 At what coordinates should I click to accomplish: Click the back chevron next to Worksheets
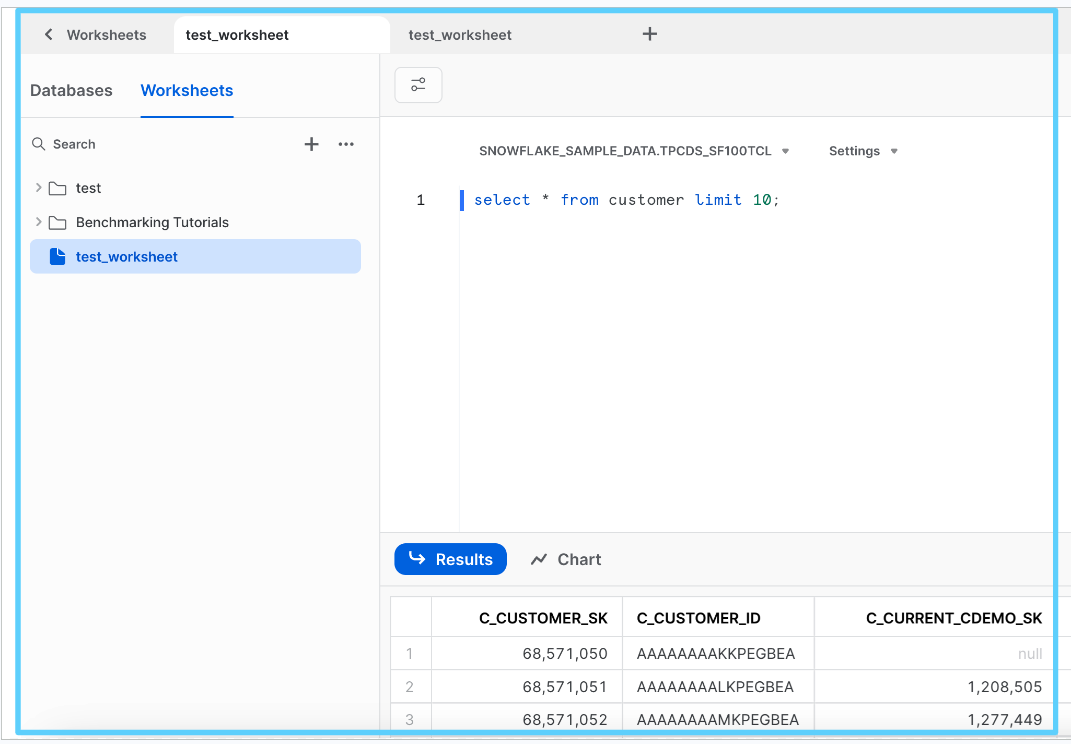point(48,35)
